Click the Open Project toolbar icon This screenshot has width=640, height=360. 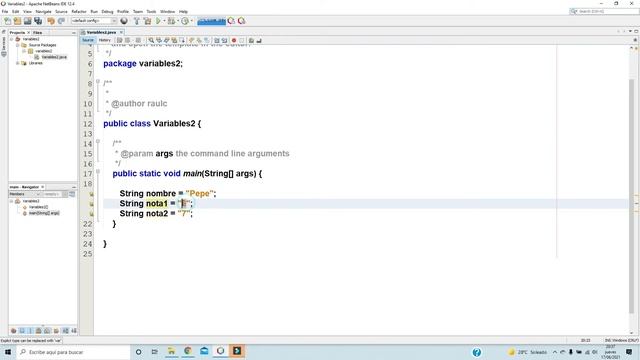pyautogui.click(x=27, y=21)
